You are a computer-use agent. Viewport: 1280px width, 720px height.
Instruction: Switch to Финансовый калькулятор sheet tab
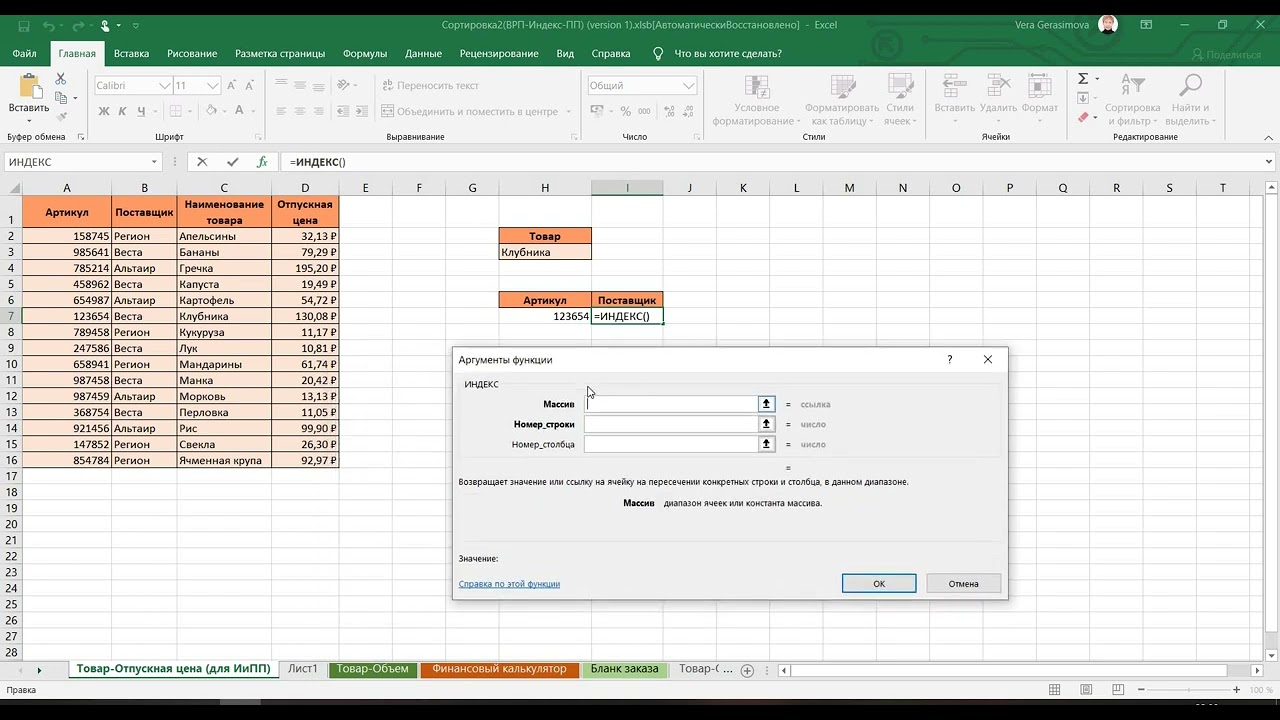tap(499, 669)
